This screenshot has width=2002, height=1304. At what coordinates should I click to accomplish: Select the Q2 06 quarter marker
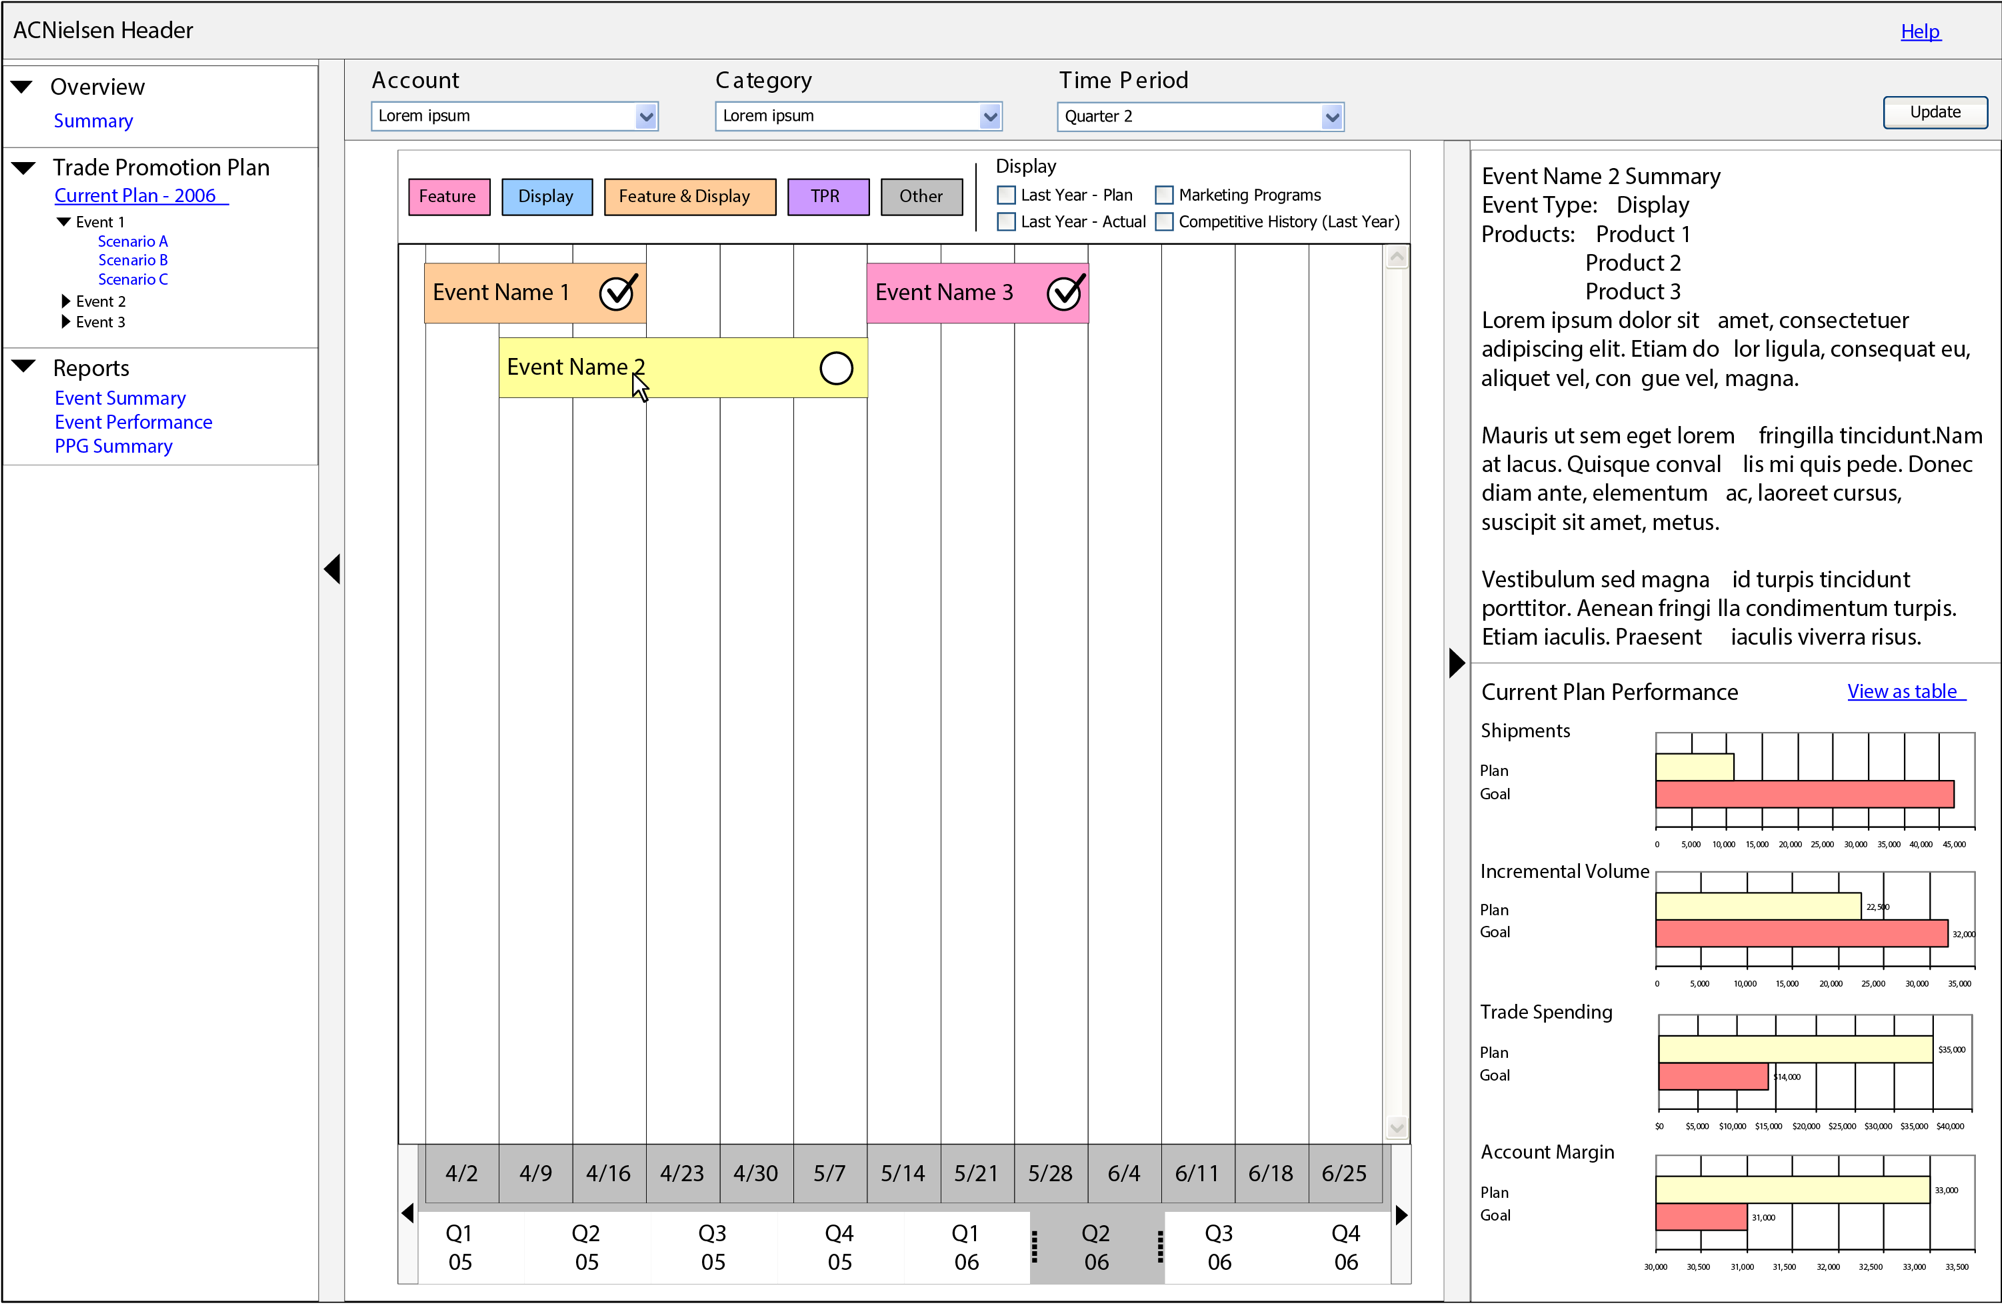tap(1096, 1247)
